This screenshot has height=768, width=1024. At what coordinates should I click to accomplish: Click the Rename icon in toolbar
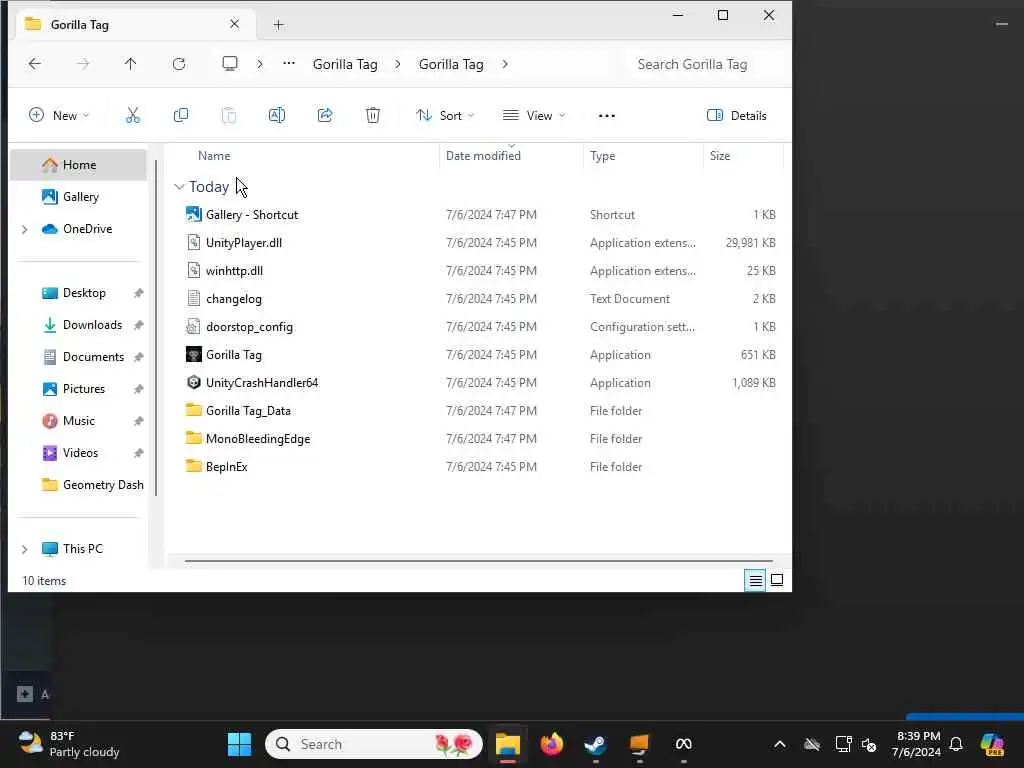point(277,116)
